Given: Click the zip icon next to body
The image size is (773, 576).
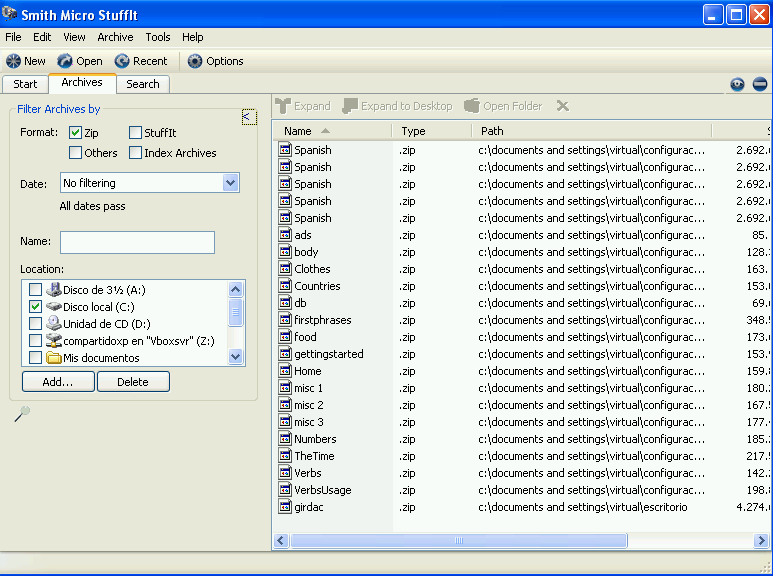Looking at the screenshot, I should click(285, 252).
